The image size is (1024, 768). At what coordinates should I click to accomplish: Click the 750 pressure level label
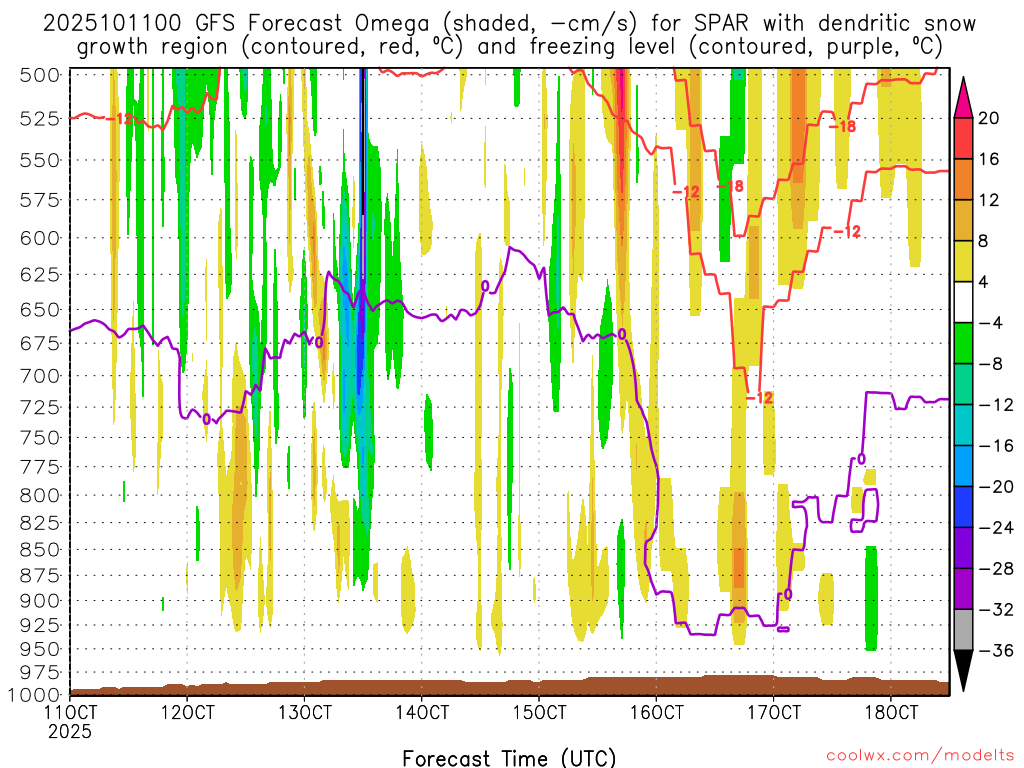(40, 438)
